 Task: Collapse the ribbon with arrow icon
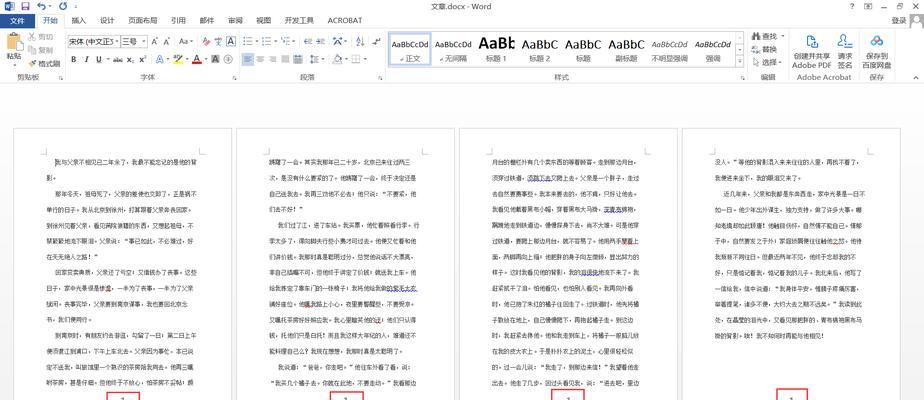(916, 78)
